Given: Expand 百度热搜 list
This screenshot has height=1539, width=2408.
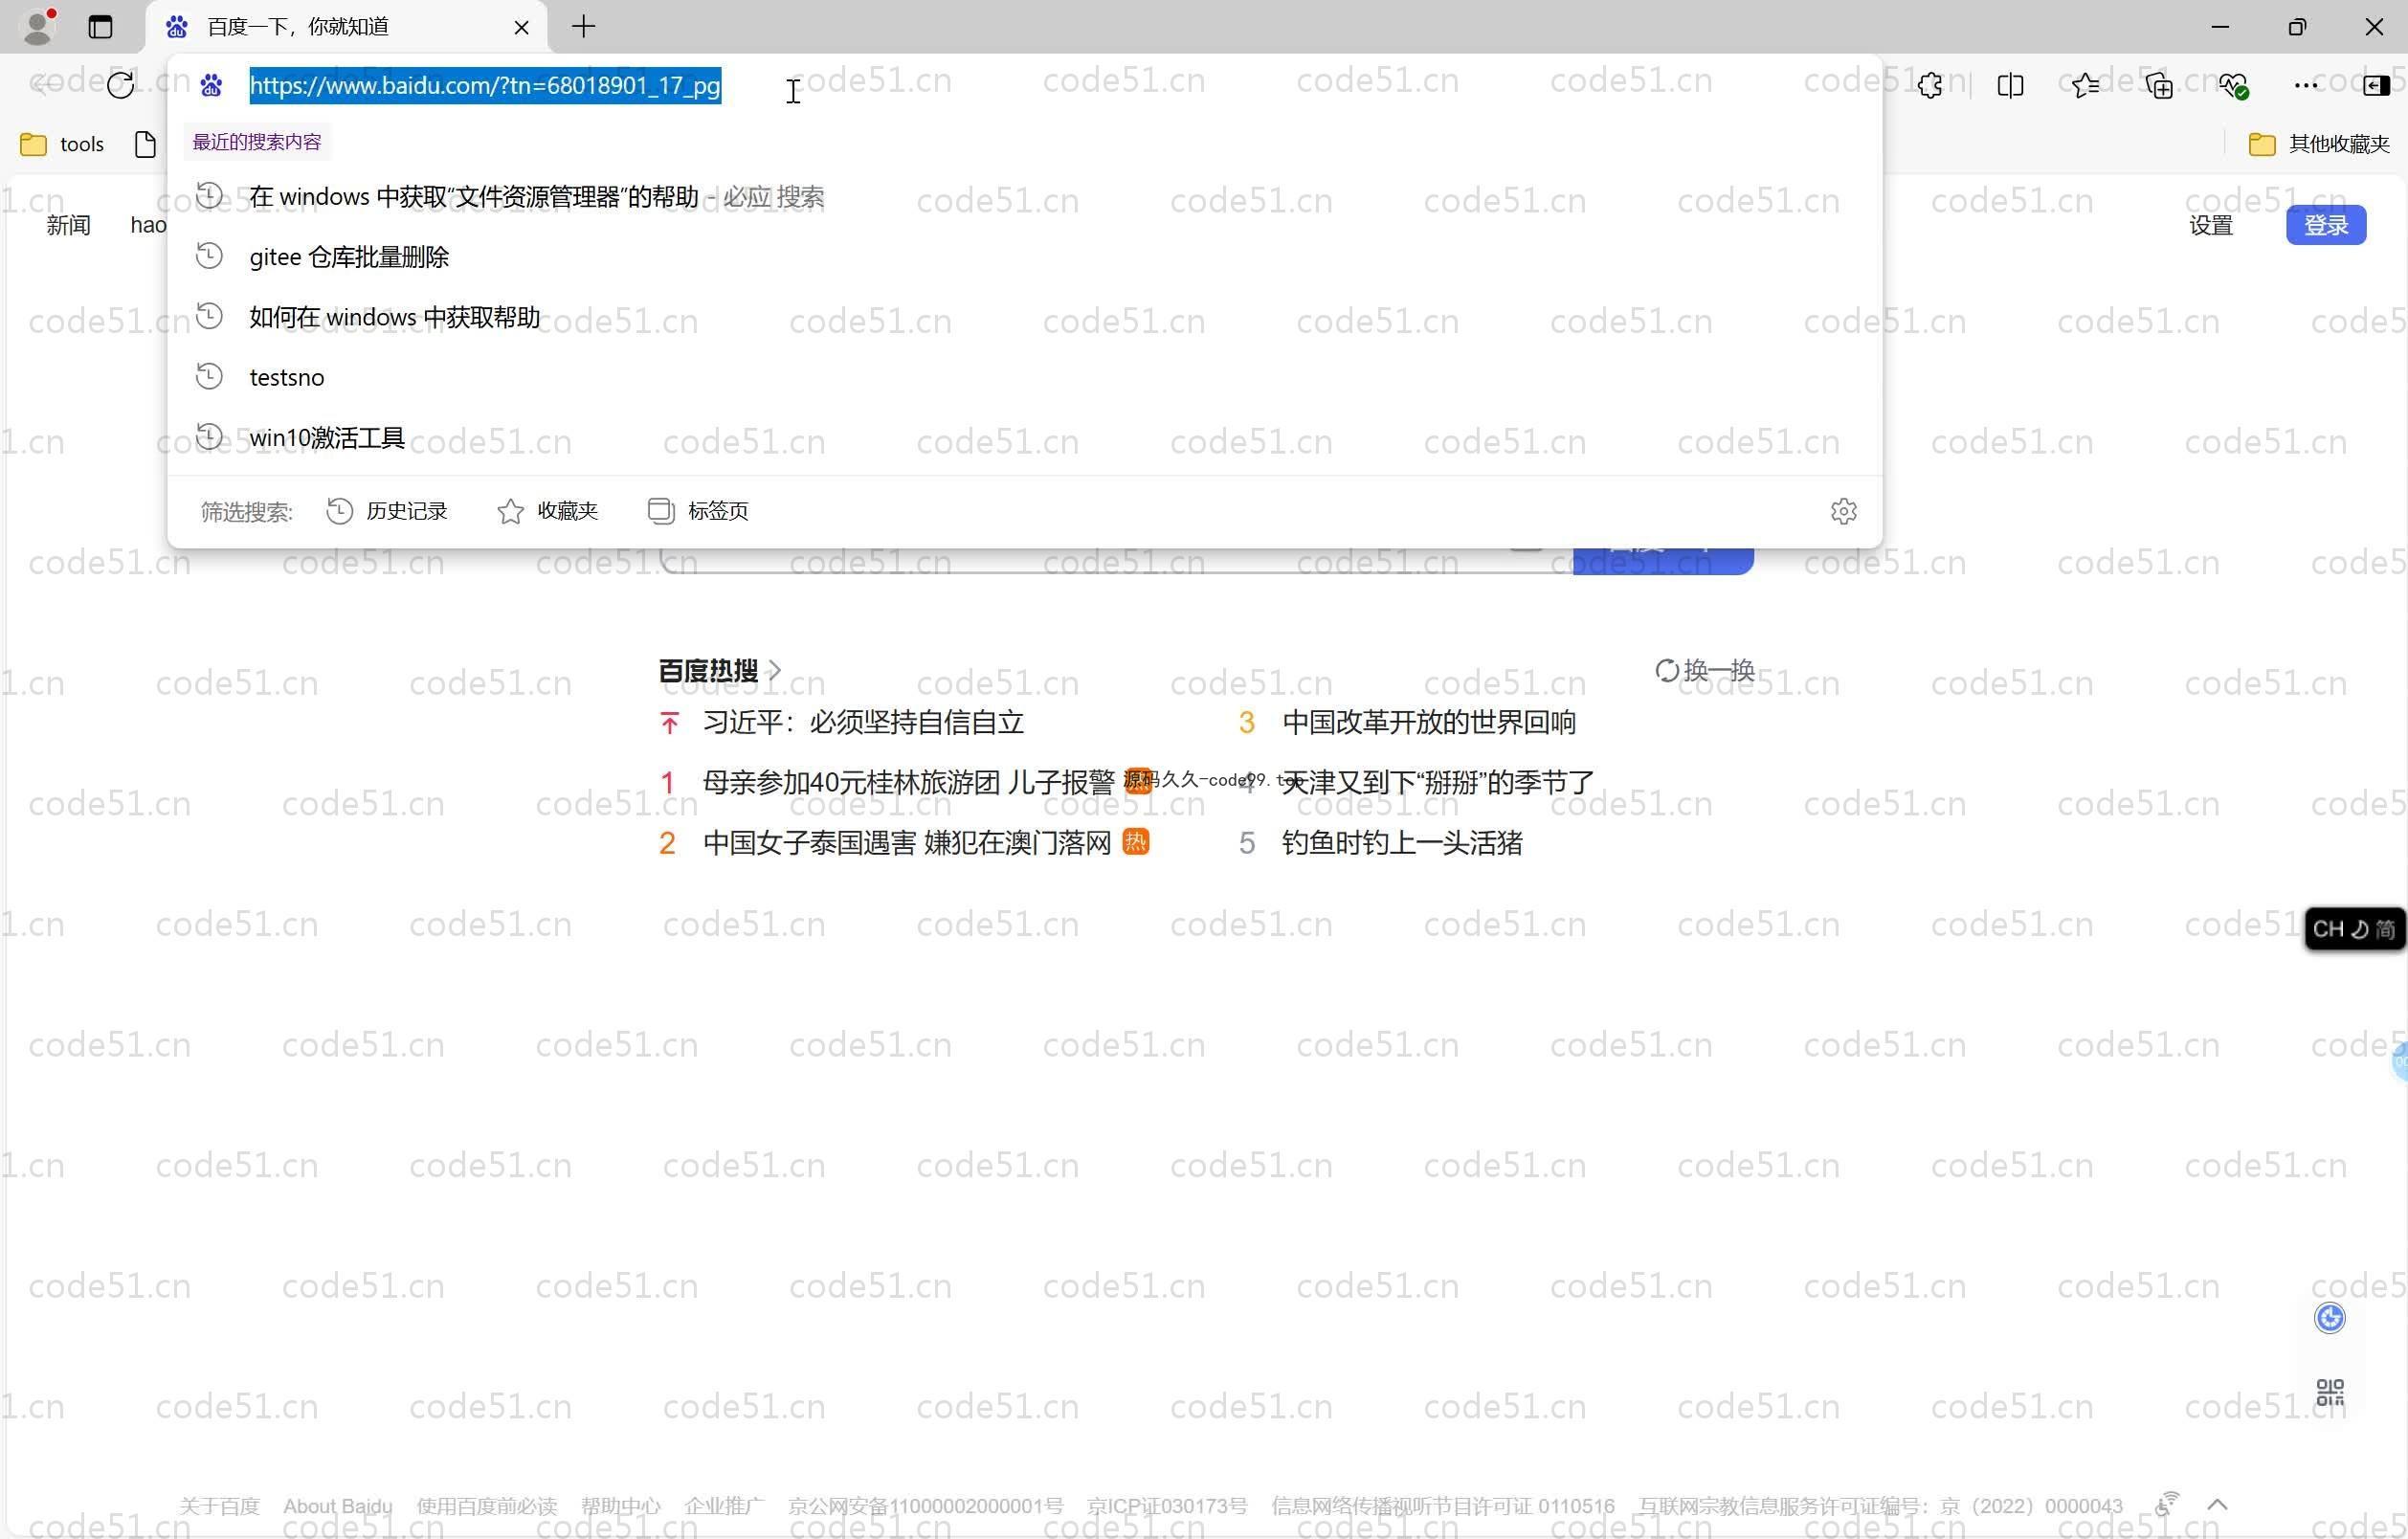Looking at the screenshot, I should tap(719, 670).
